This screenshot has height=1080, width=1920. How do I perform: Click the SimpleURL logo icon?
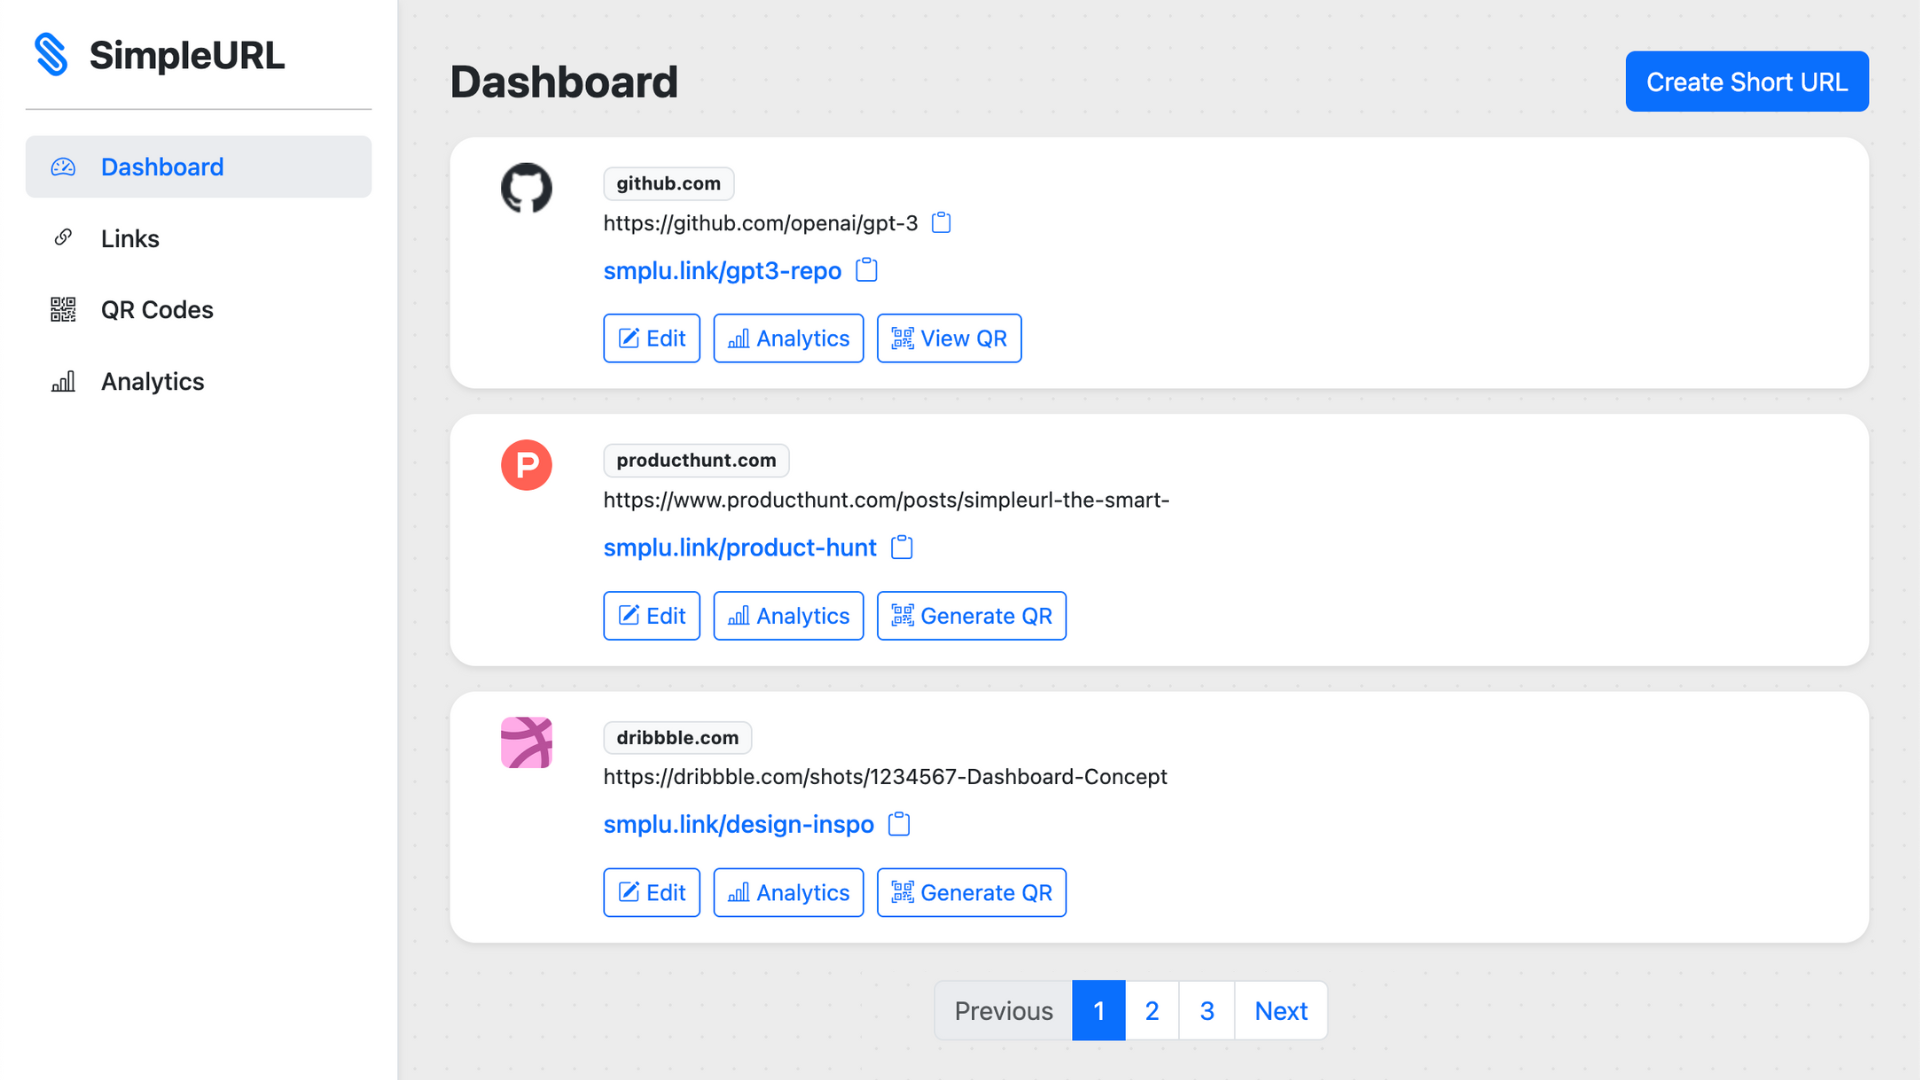point(51,55)
